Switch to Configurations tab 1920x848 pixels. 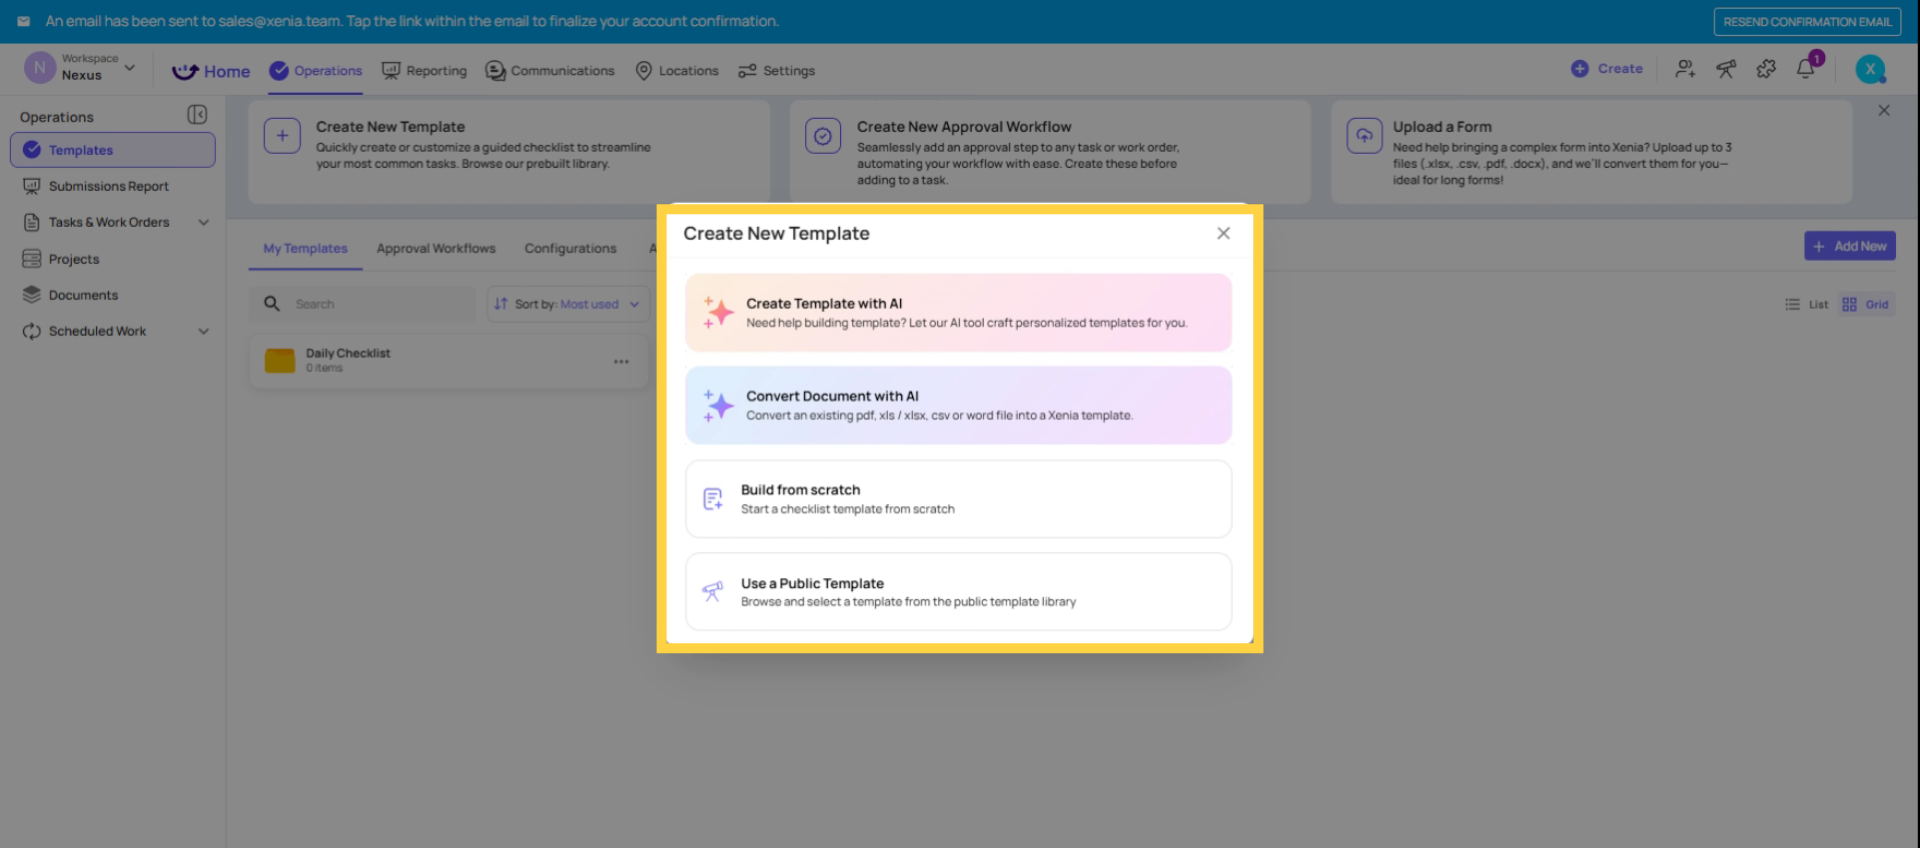pos(570,249)
